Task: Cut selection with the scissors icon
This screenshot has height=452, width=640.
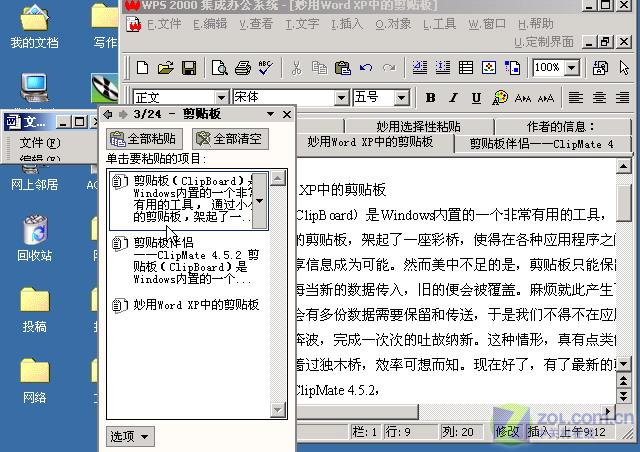Action: [296, 67]
